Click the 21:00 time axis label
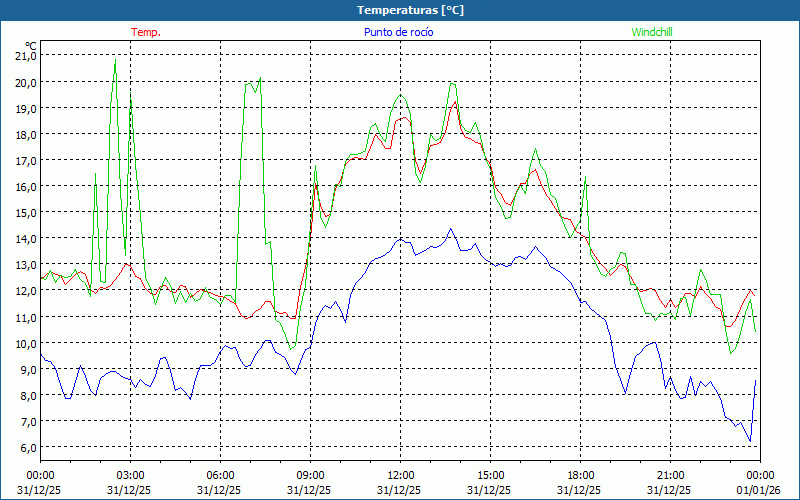Screen dimensions: 800x500 coord(670,475)
